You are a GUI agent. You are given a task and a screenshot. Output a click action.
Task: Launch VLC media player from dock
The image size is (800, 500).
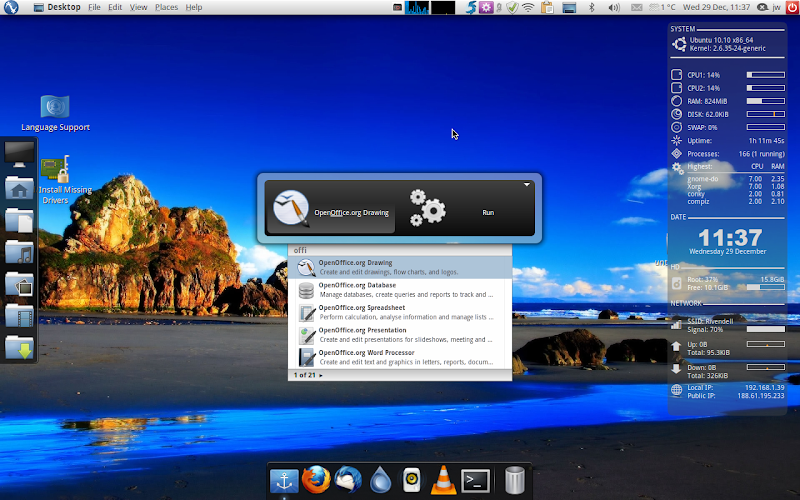[x=443, y=481]
